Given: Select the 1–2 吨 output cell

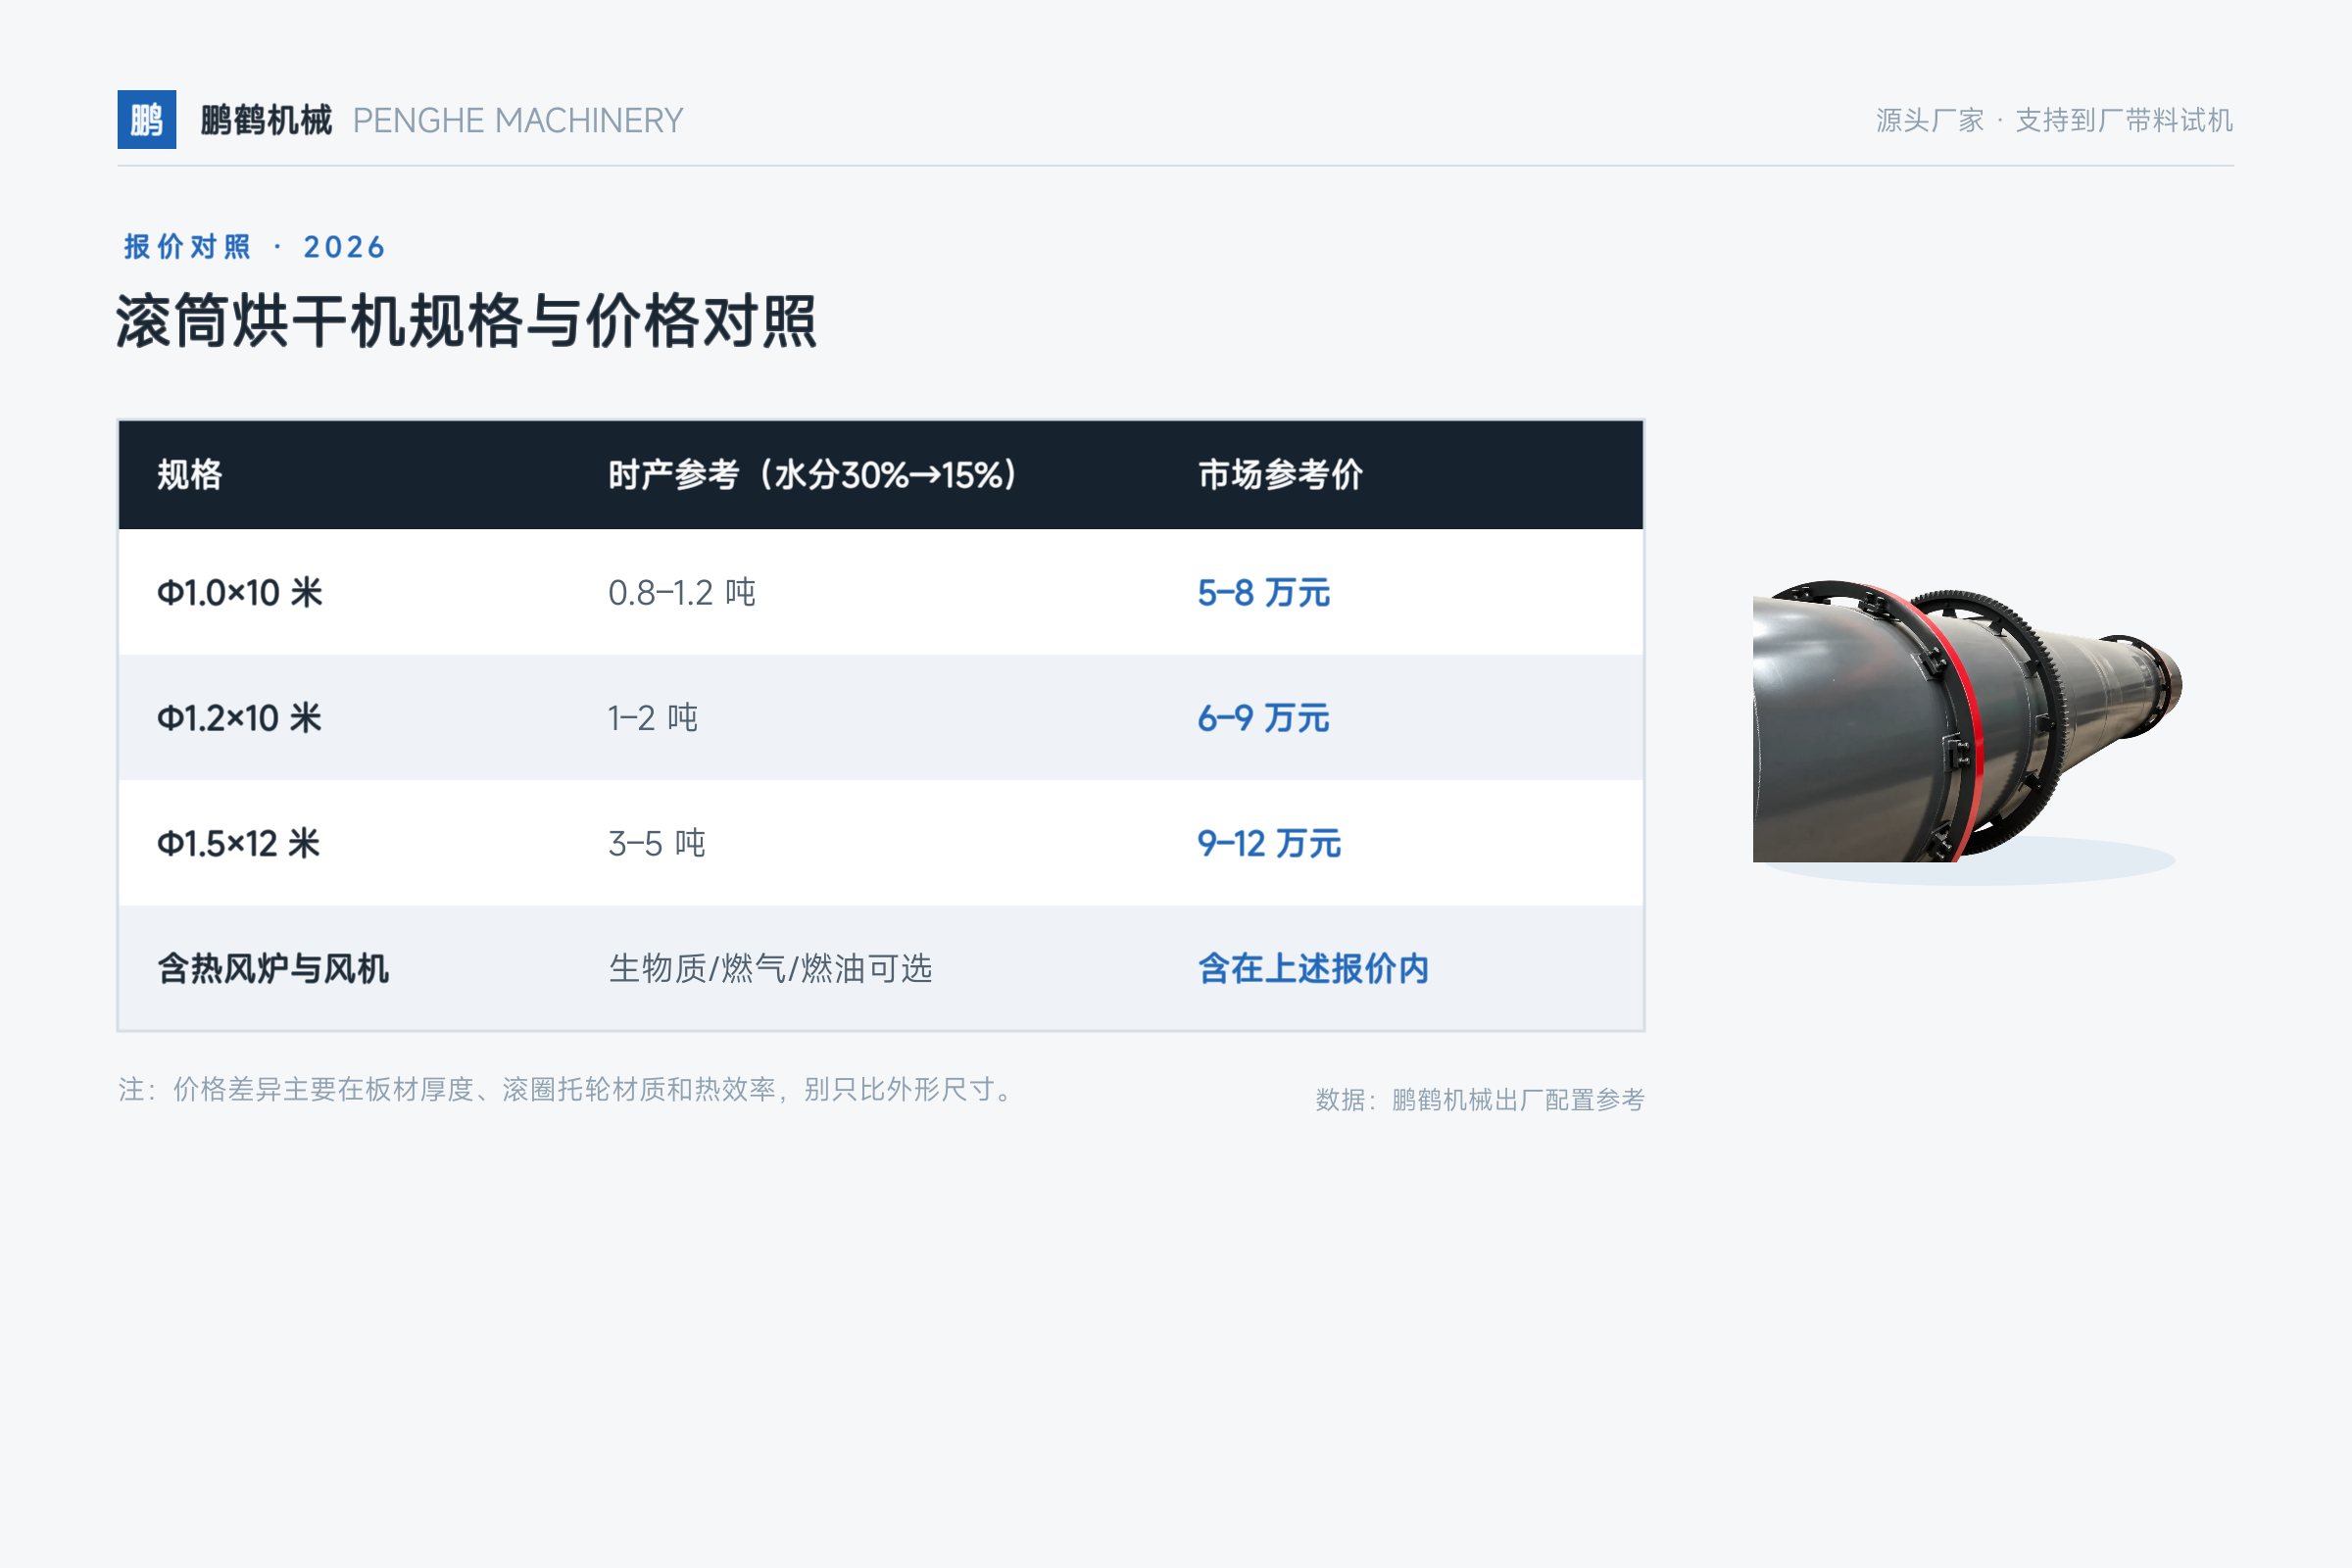Looking at the screenshot, I should (x=653, y=718).
